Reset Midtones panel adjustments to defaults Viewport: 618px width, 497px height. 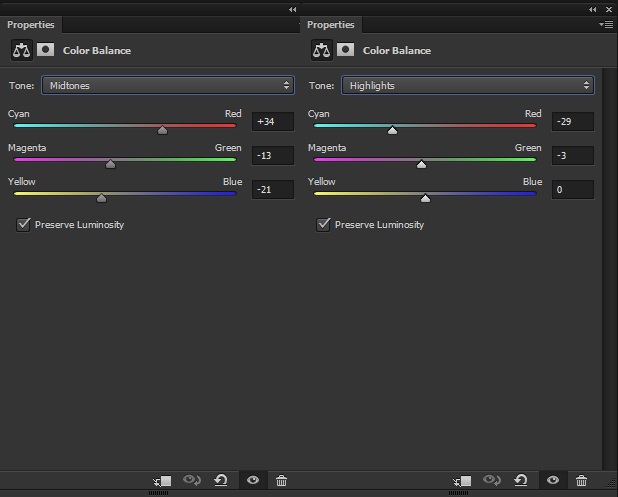(x=221, y=481)
